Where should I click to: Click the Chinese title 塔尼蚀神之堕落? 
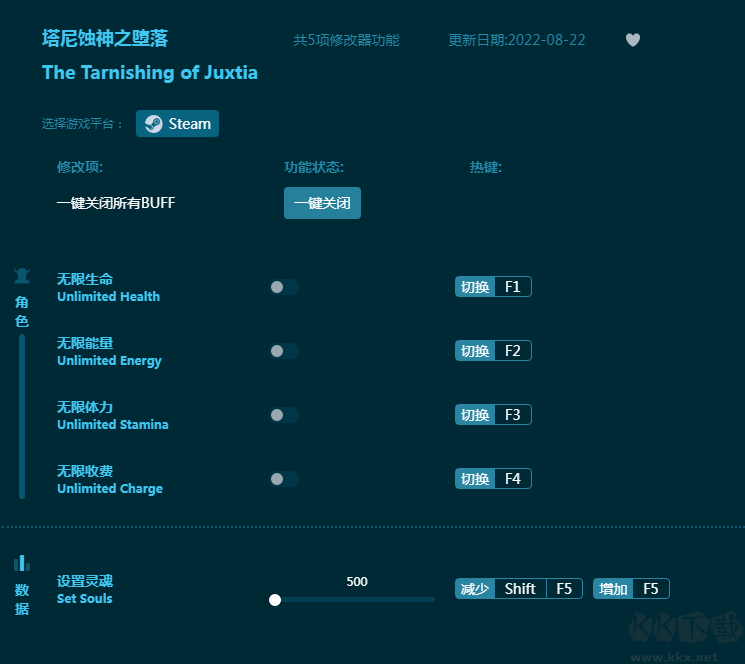click(x=105, y=38)
